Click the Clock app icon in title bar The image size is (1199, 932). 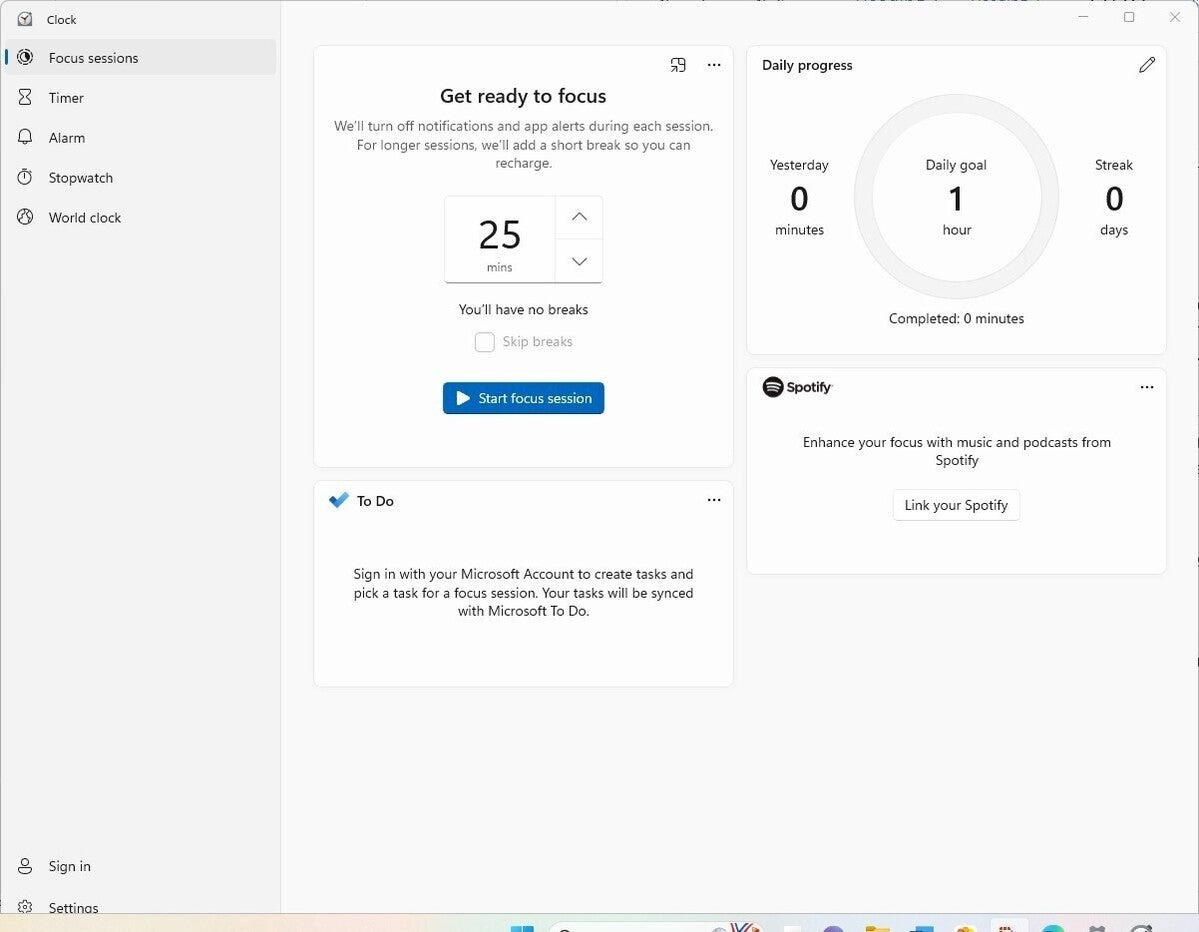[x=25, y=19]
